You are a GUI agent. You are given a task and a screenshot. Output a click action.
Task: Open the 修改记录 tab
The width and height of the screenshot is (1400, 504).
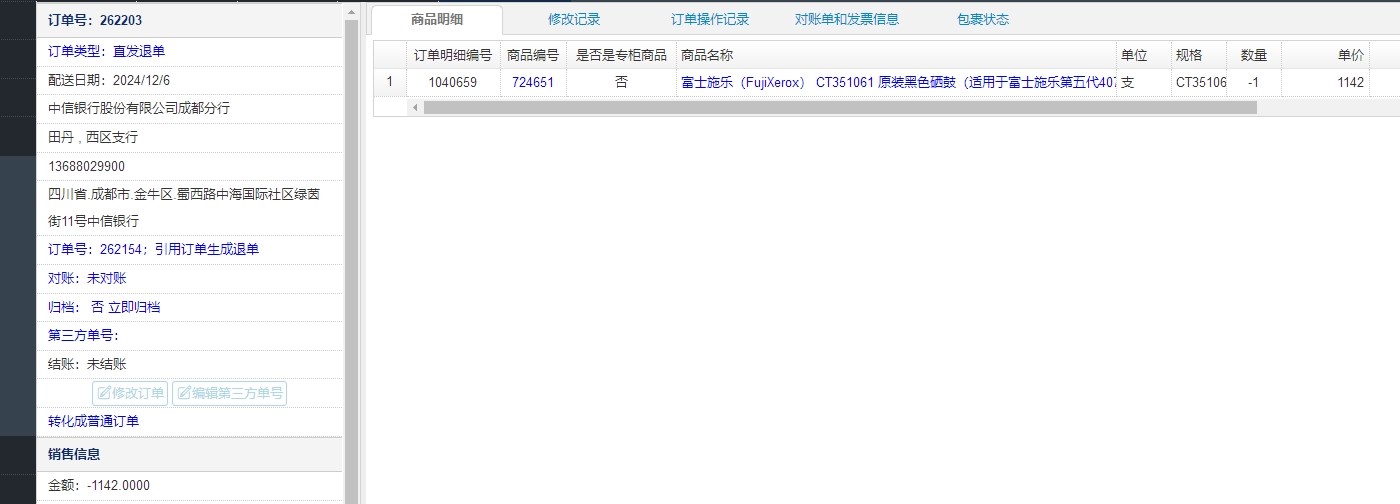[574, 19]
